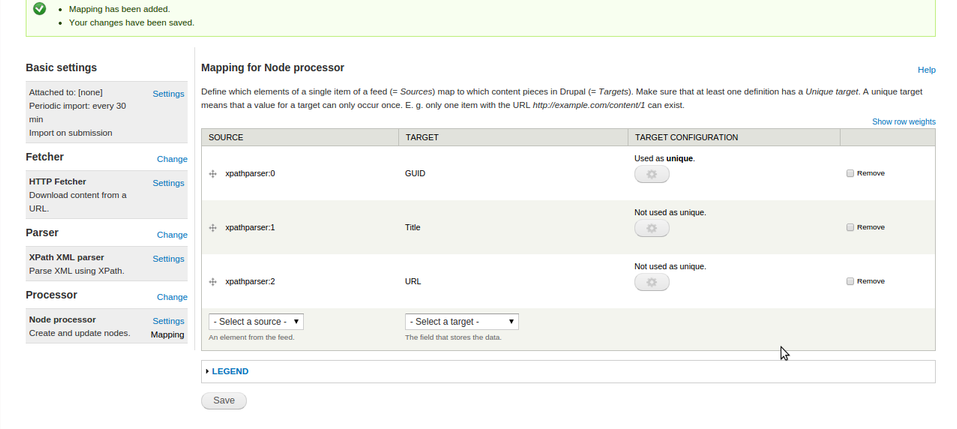Open the 'Select a source' dropdown

(x=256, y=322)
